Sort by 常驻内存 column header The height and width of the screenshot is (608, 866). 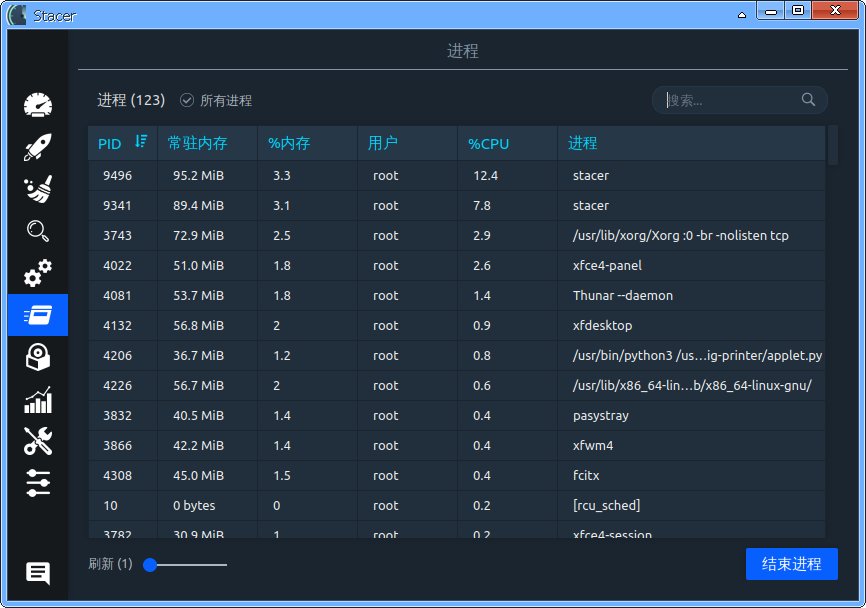208,144
